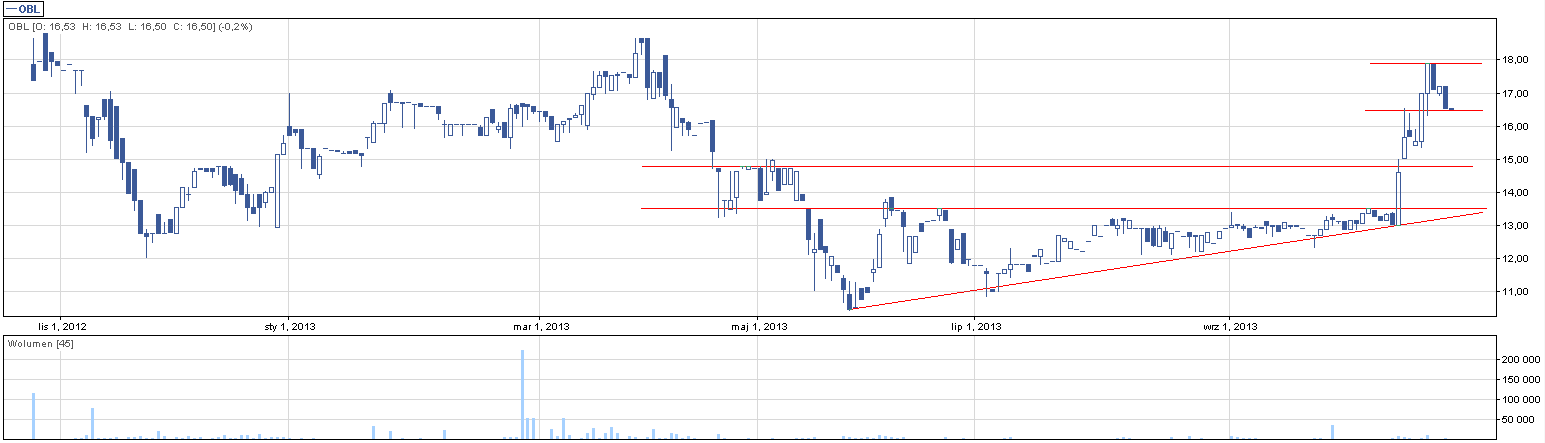Click the sty 1, 2013 date label
Screen dimensions: 1545x443
[x=290, y=326]
